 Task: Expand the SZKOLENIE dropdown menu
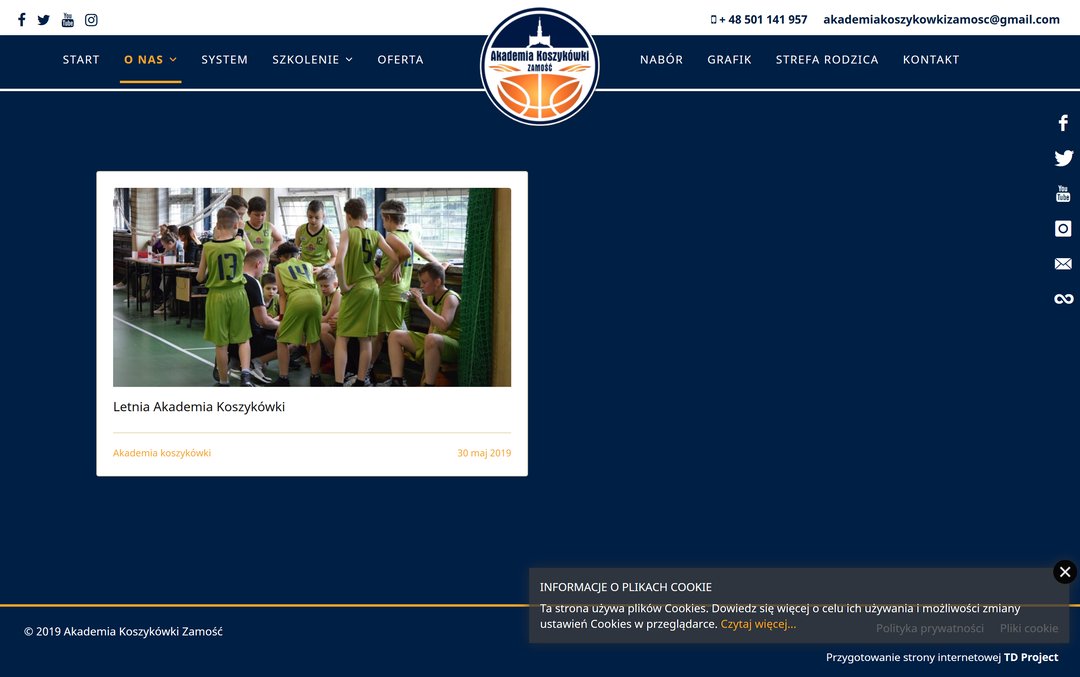pos(312,60)
